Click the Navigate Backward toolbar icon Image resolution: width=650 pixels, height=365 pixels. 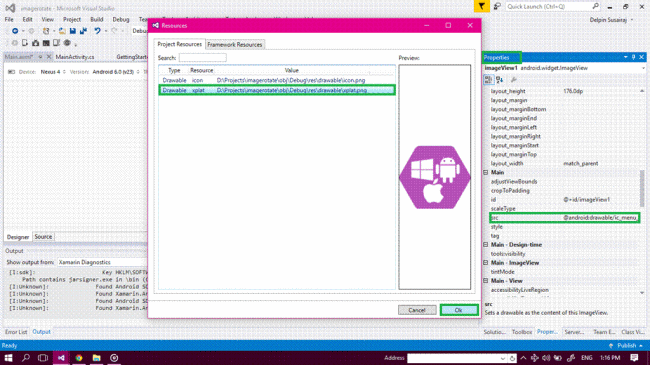(15, 31)
